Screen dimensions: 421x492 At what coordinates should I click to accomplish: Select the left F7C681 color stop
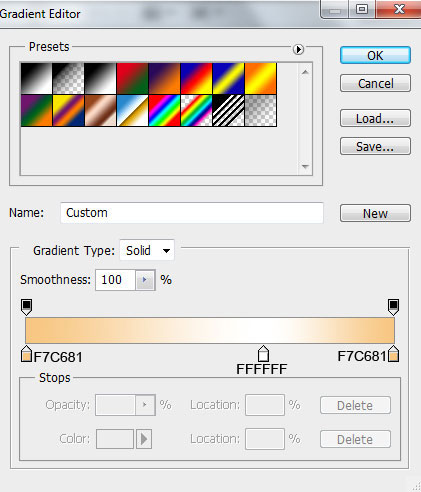[x=26, y=354]
